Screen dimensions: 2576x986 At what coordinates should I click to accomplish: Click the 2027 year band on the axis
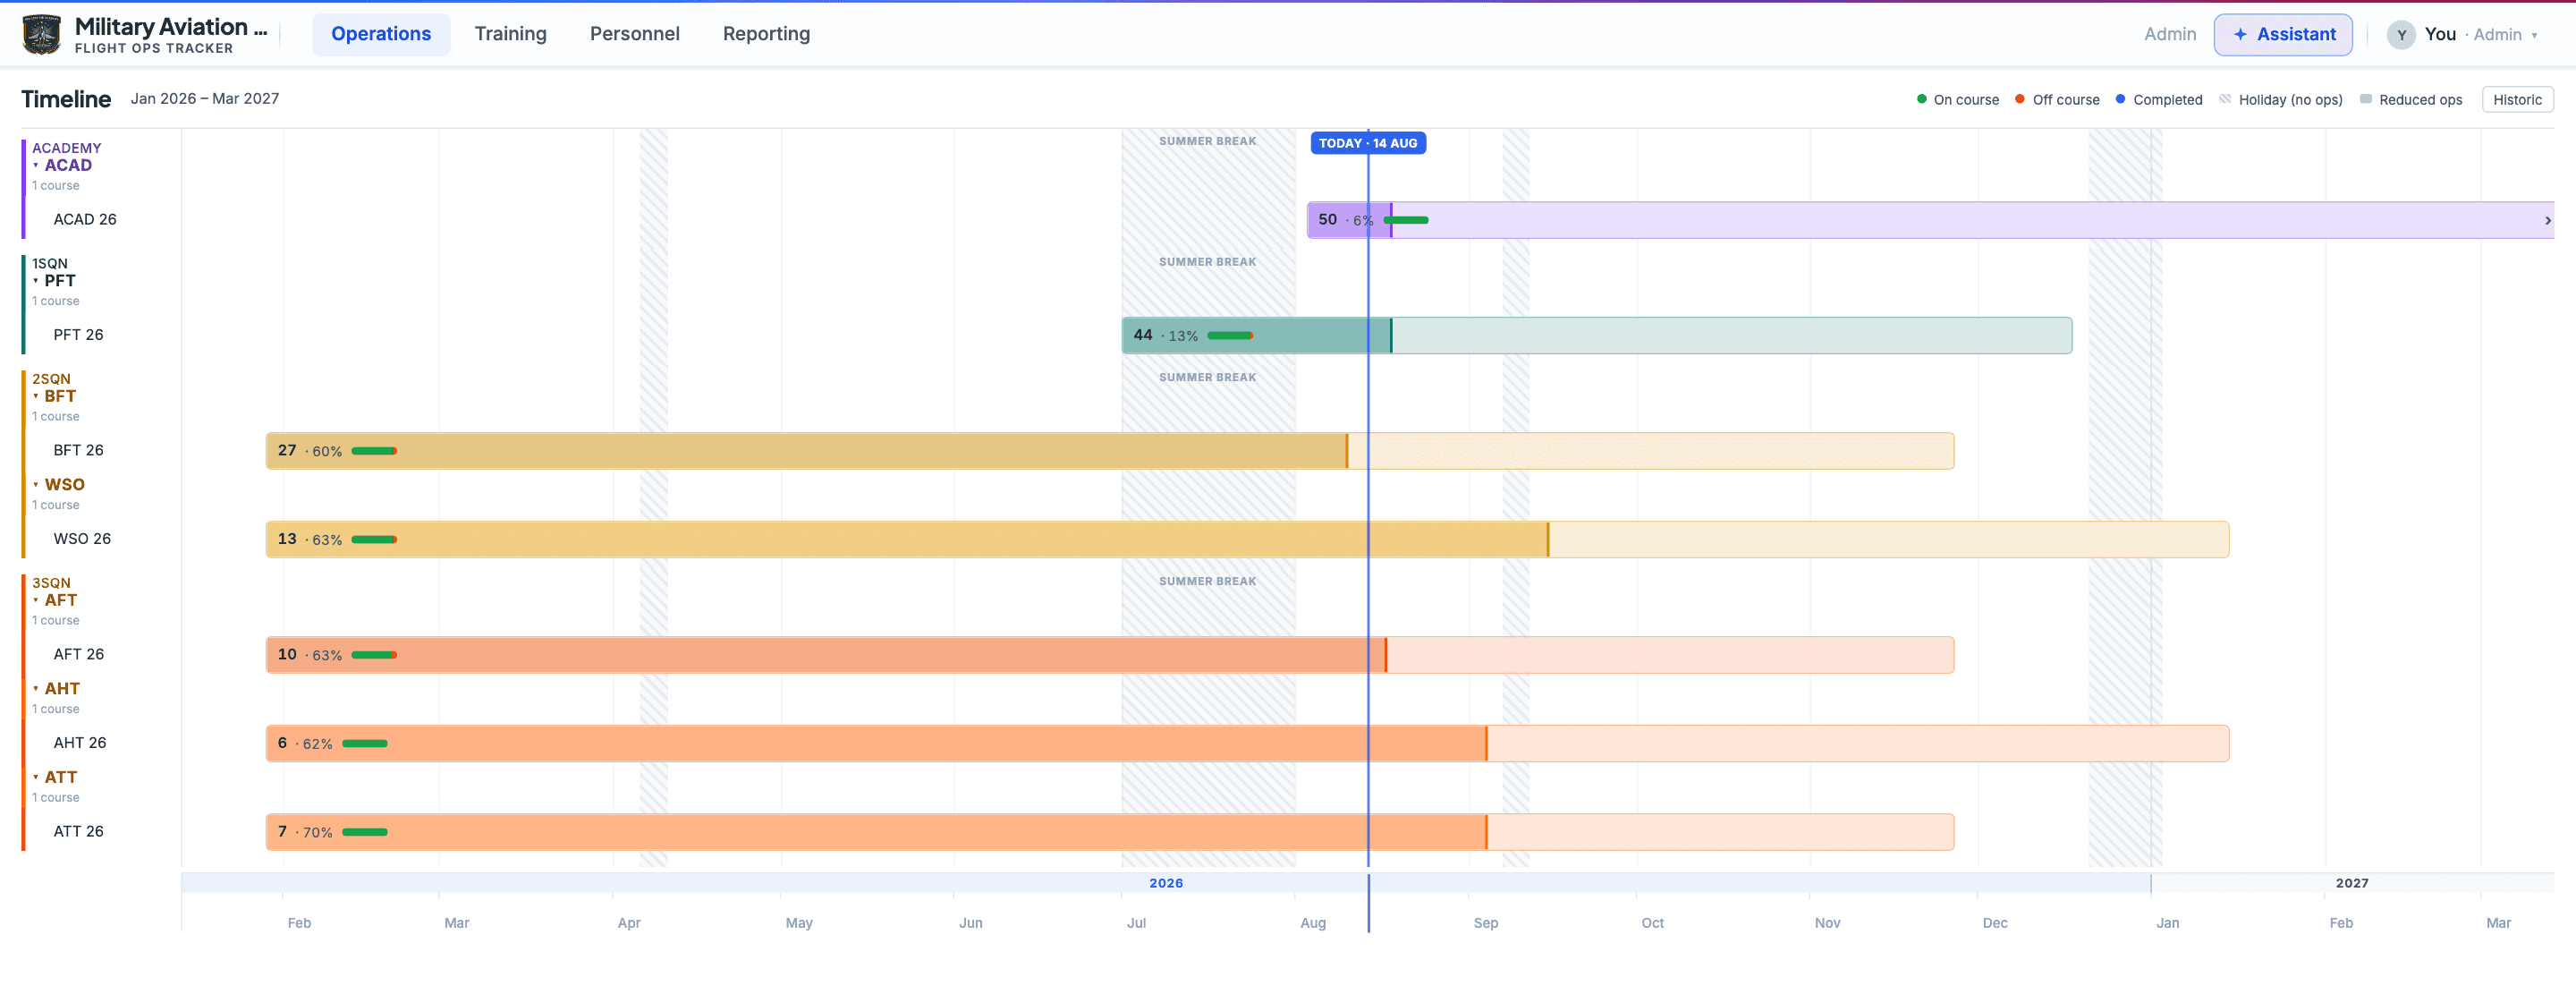pos(2351,883)
